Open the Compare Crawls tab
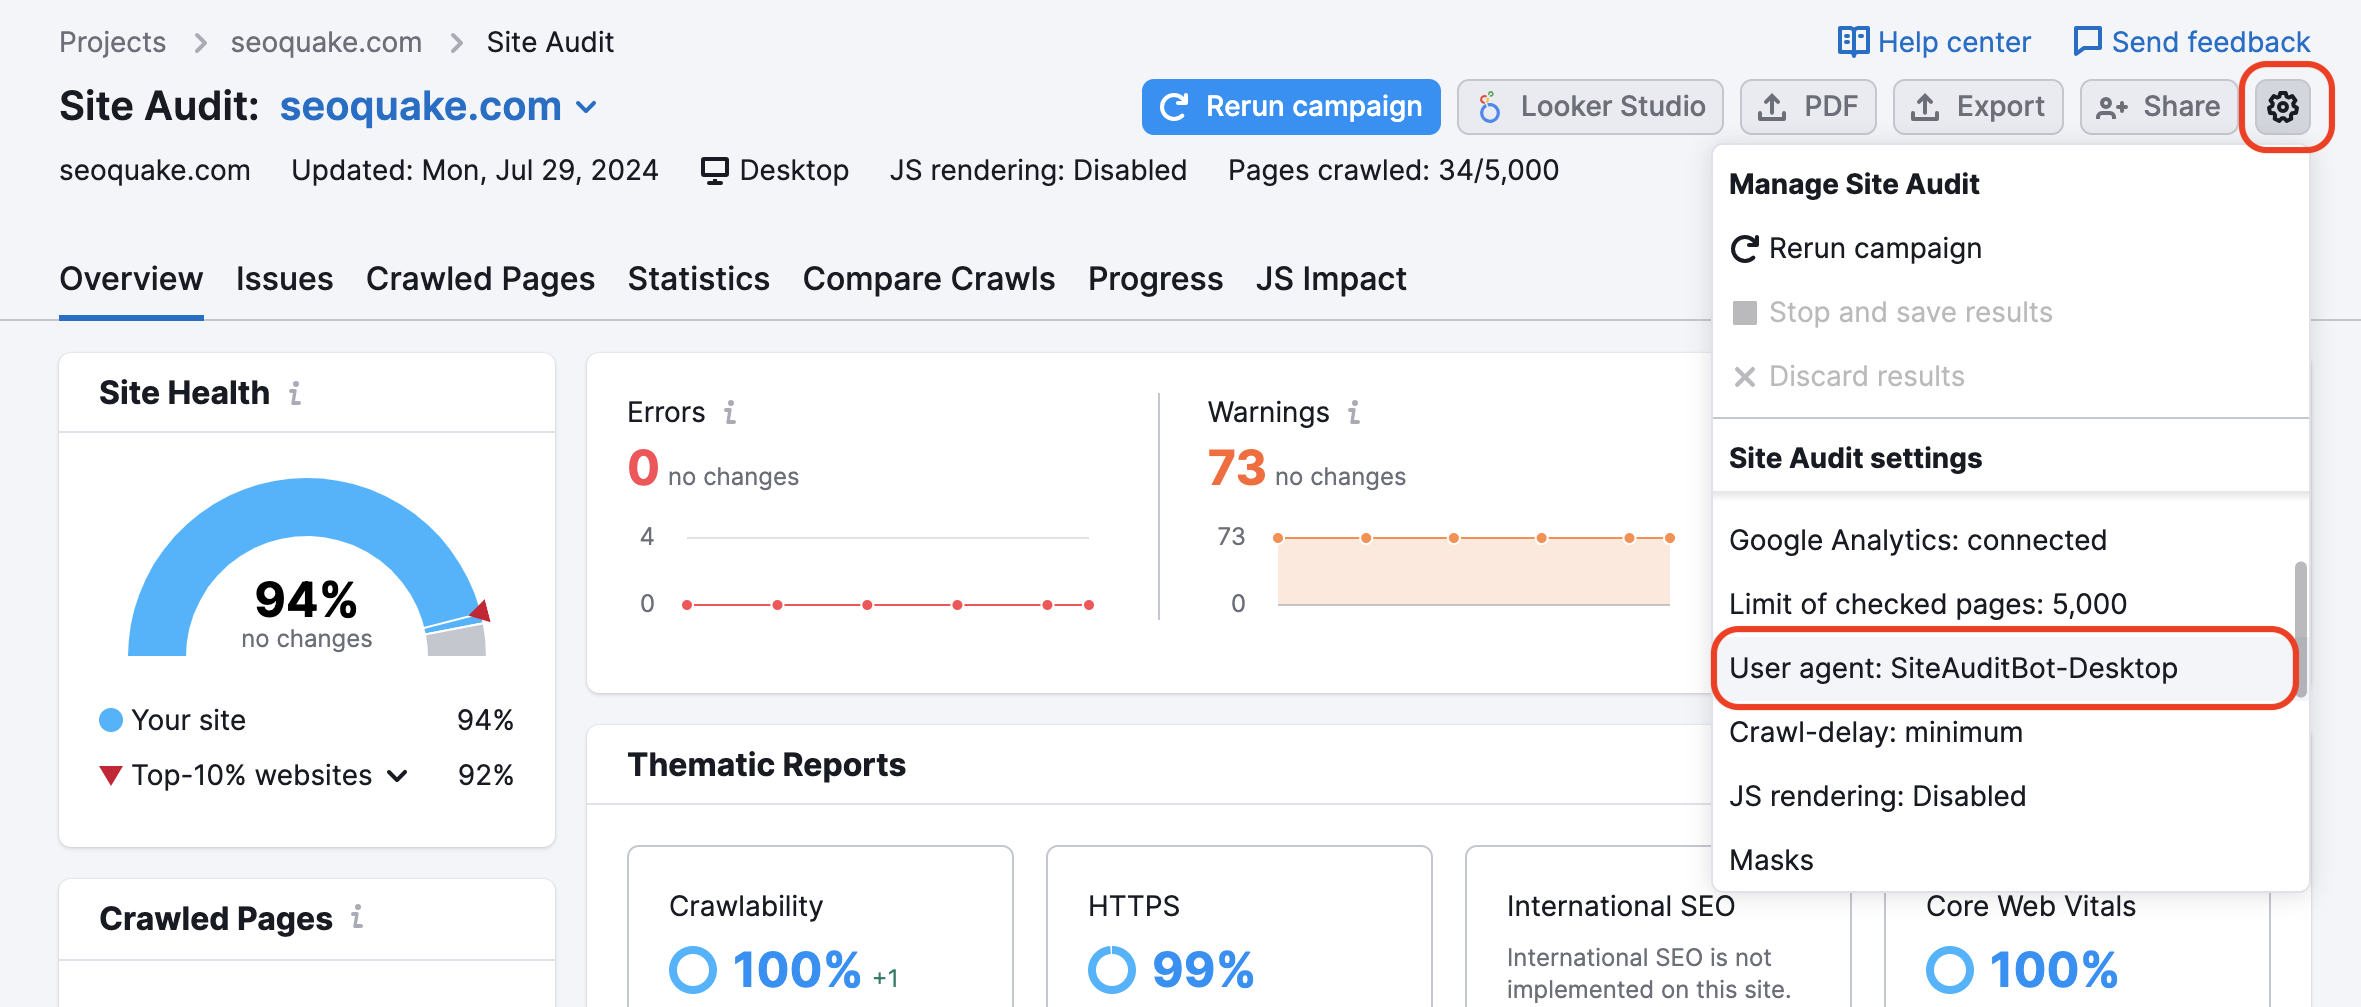 [929, 279]
